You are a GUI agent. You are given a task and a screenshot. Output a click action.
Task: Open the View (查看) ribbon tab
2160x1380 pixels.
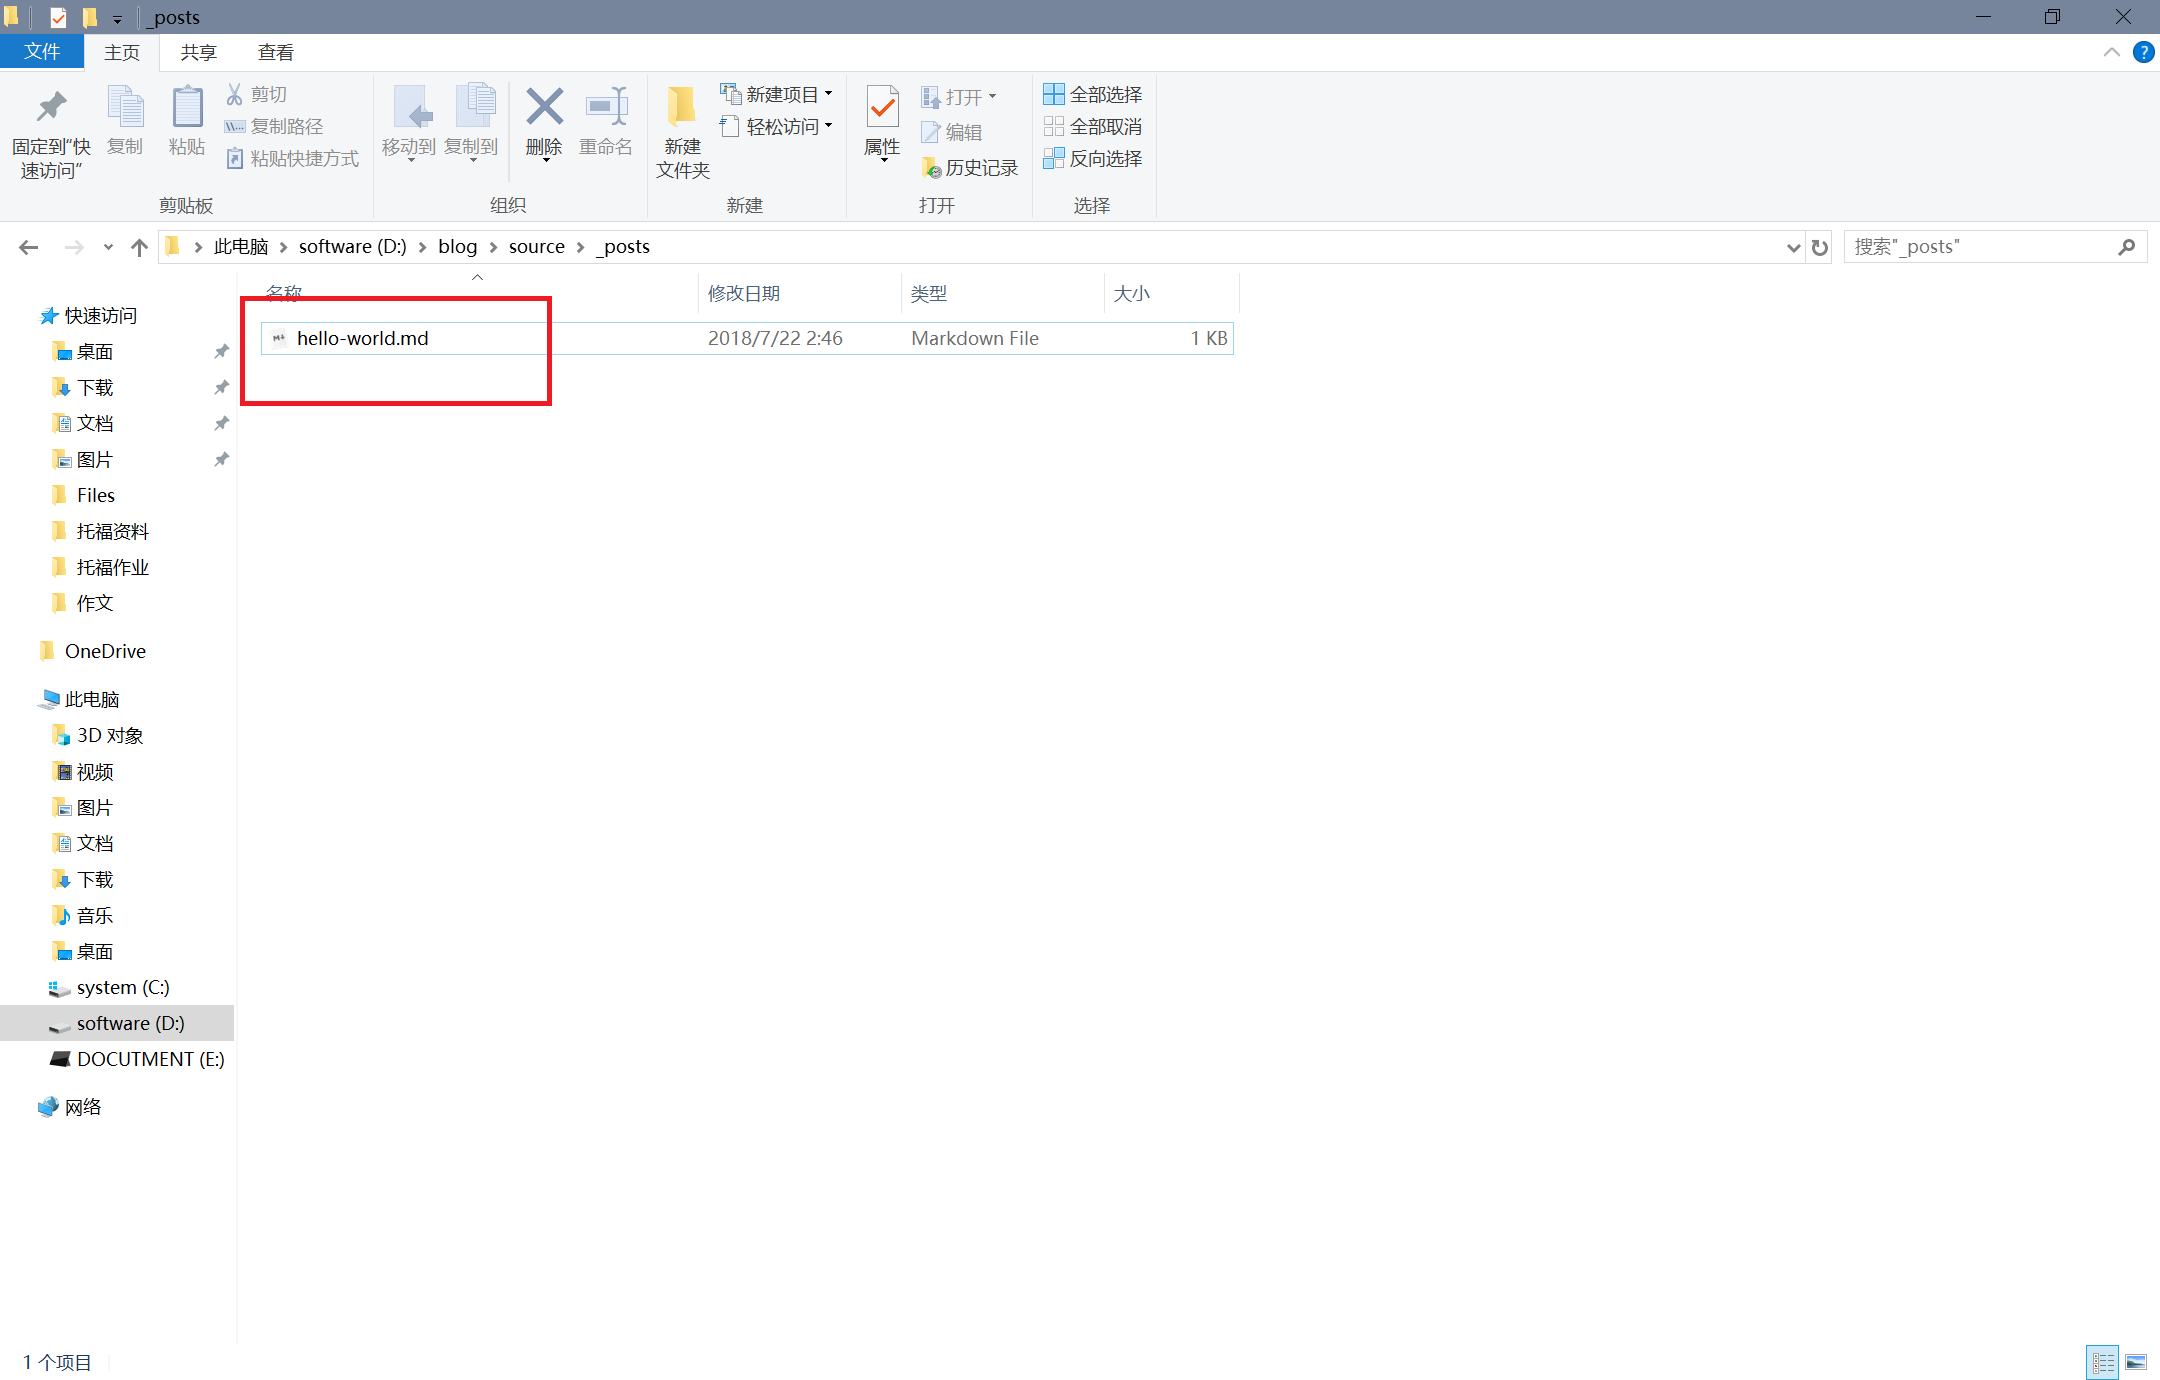[x=275, y=52]
